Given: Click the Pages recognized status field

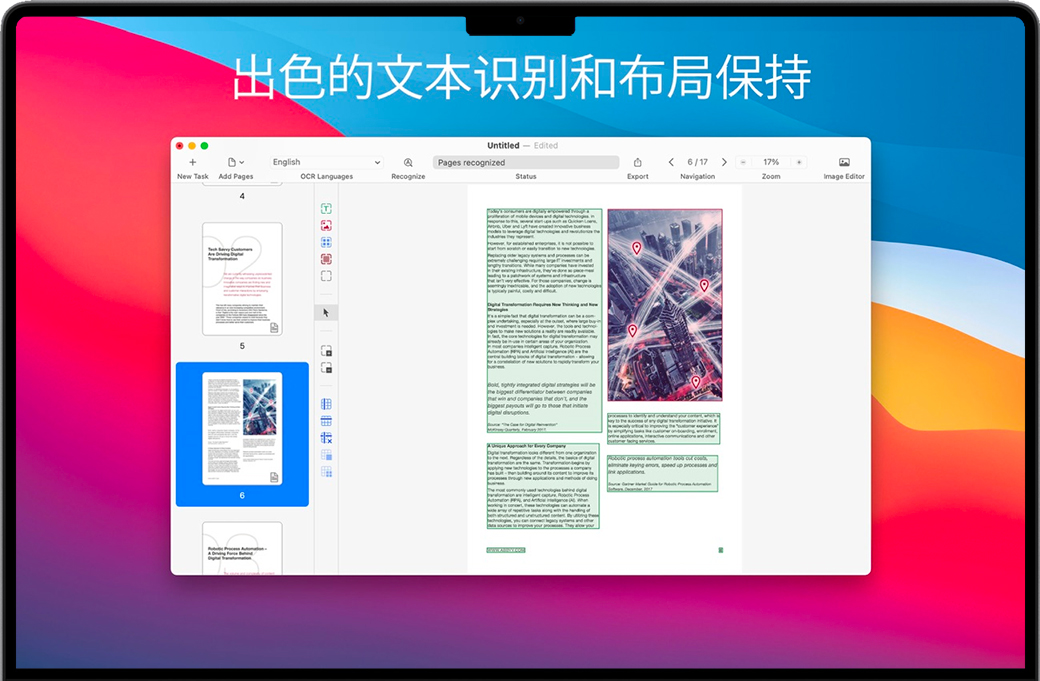Looking at the screenshot, I should [x=526, y=162].
